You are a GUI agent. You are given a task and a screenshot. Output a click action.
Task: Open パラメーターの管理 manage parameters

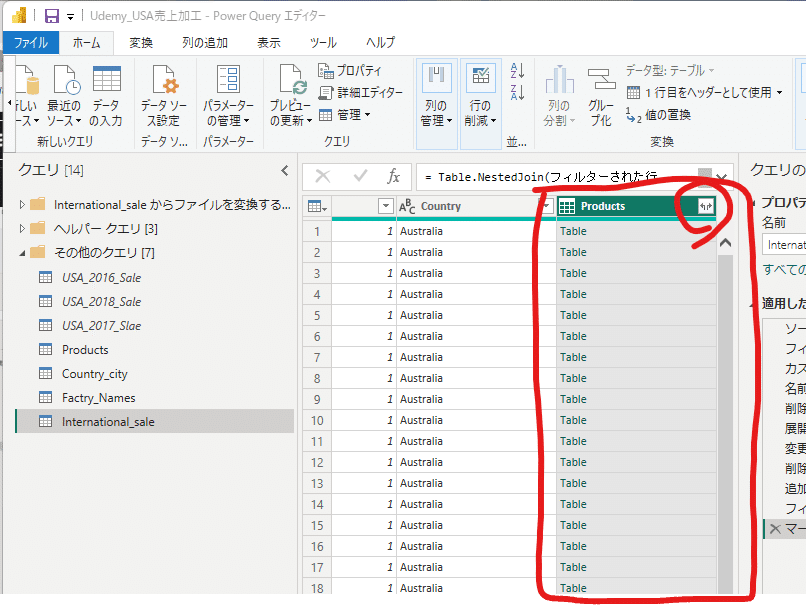[228, 96]
